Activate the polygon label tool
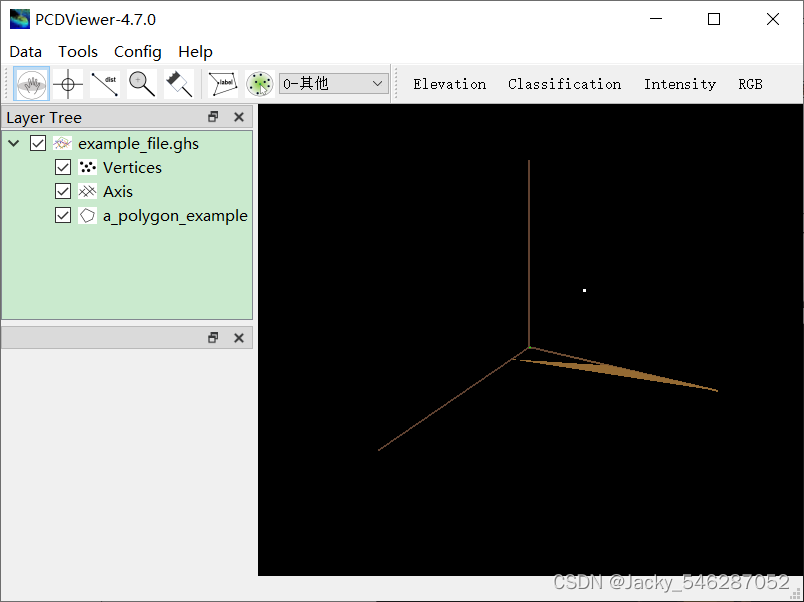This screenshot has width=804, height=602. [223, 84]
